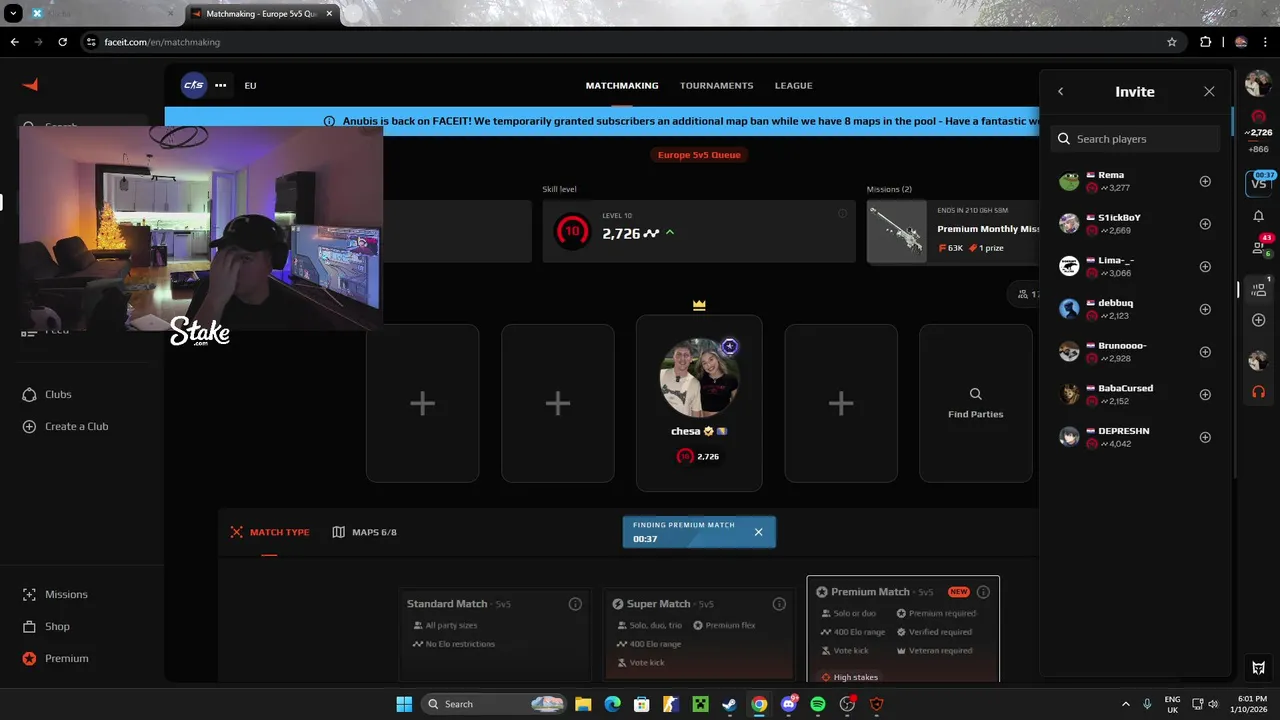Add a player in the second empty party slot
This screenshot has height=720, width=1280.
click(x=558, y=403)
